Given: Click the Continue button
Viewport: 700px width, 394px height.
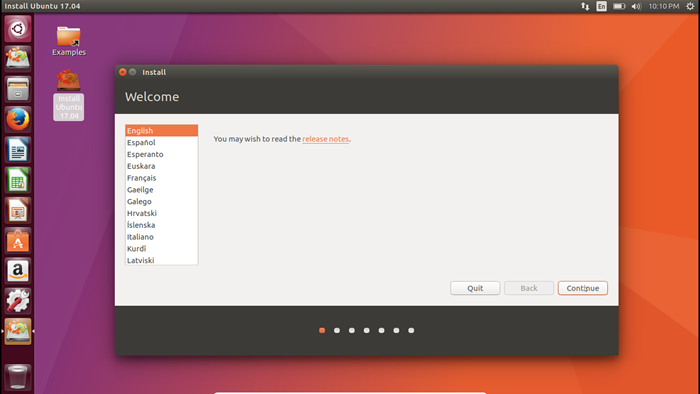Looking at the screenshot, I should coord(583,288).
